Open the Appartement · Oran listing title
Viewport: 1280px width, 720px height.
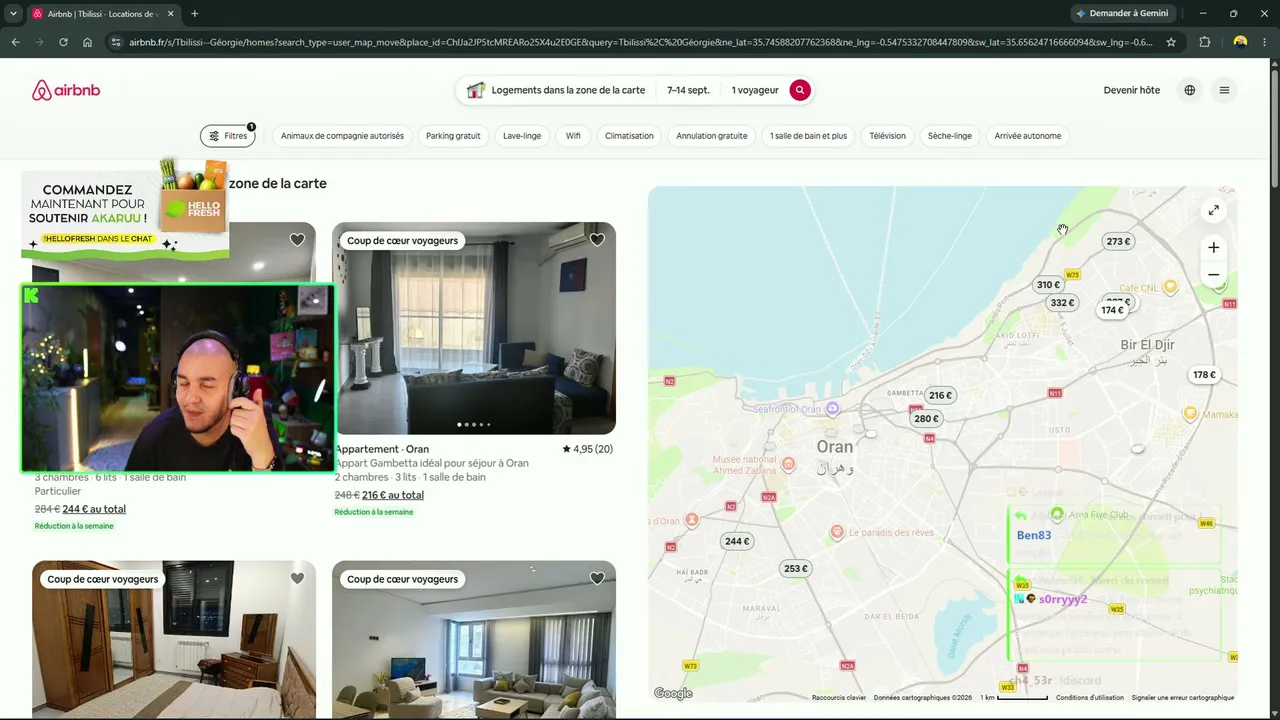[x=382, y=449]
